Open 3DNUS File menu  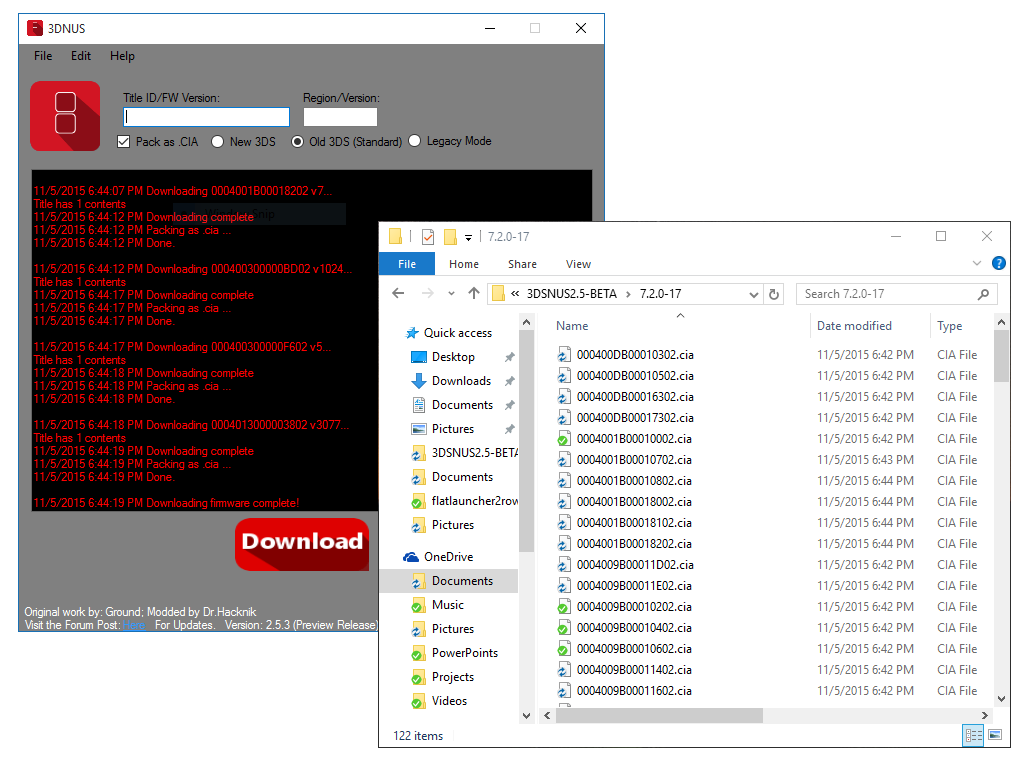43,56
